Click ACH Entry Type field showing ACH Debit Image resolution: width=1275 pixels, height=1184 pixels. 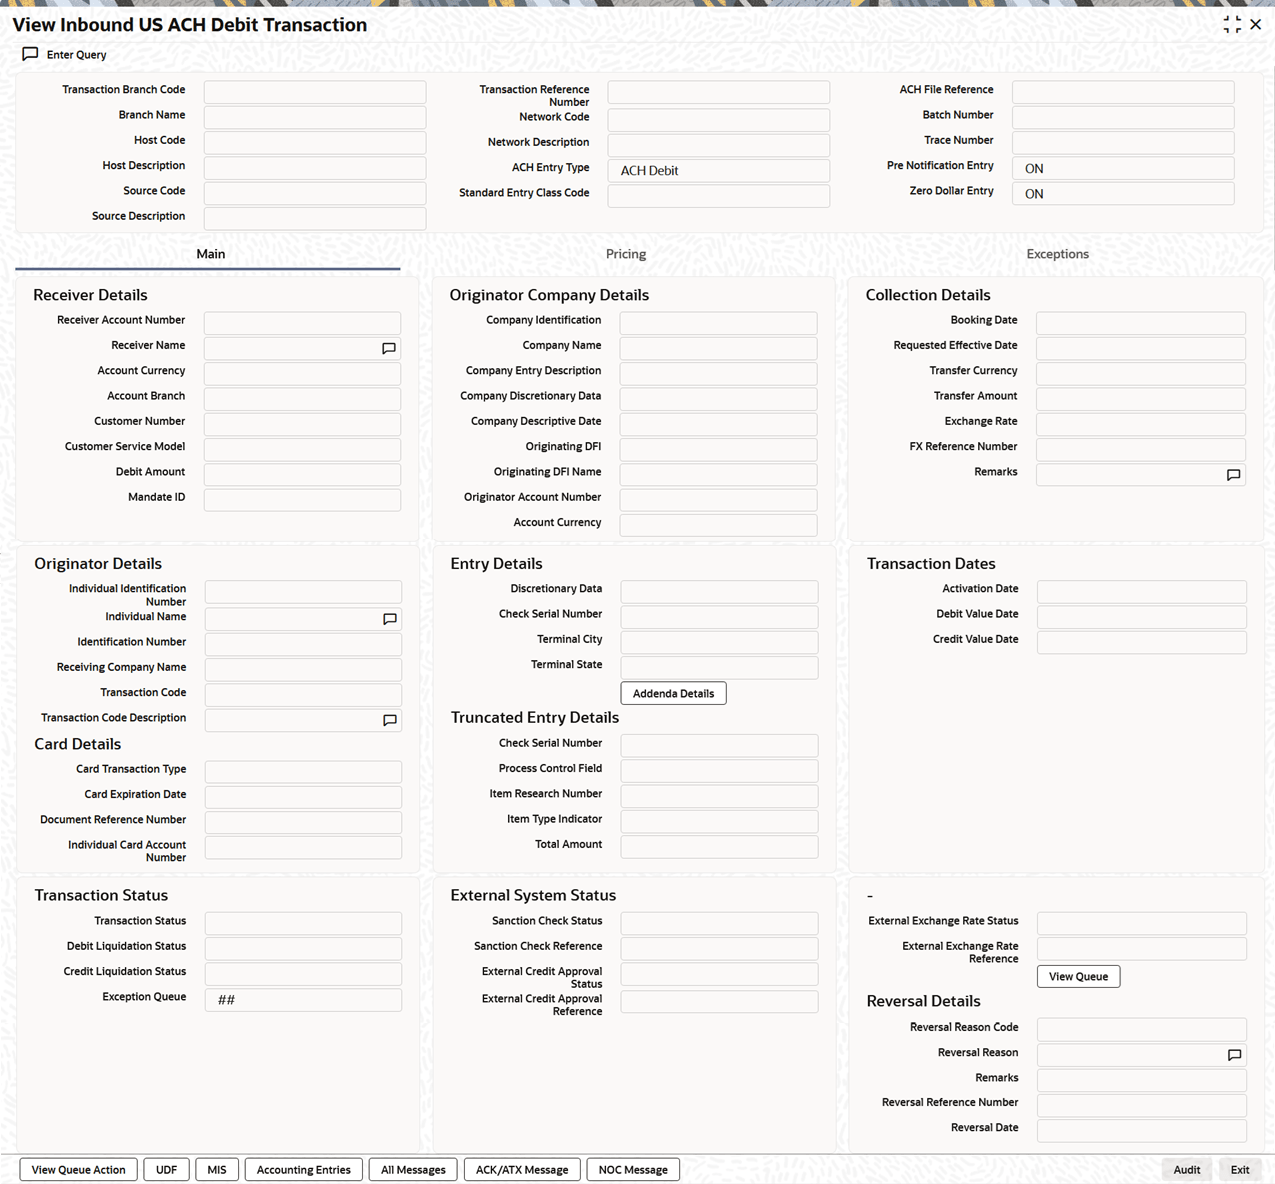[x=719, y=170]
